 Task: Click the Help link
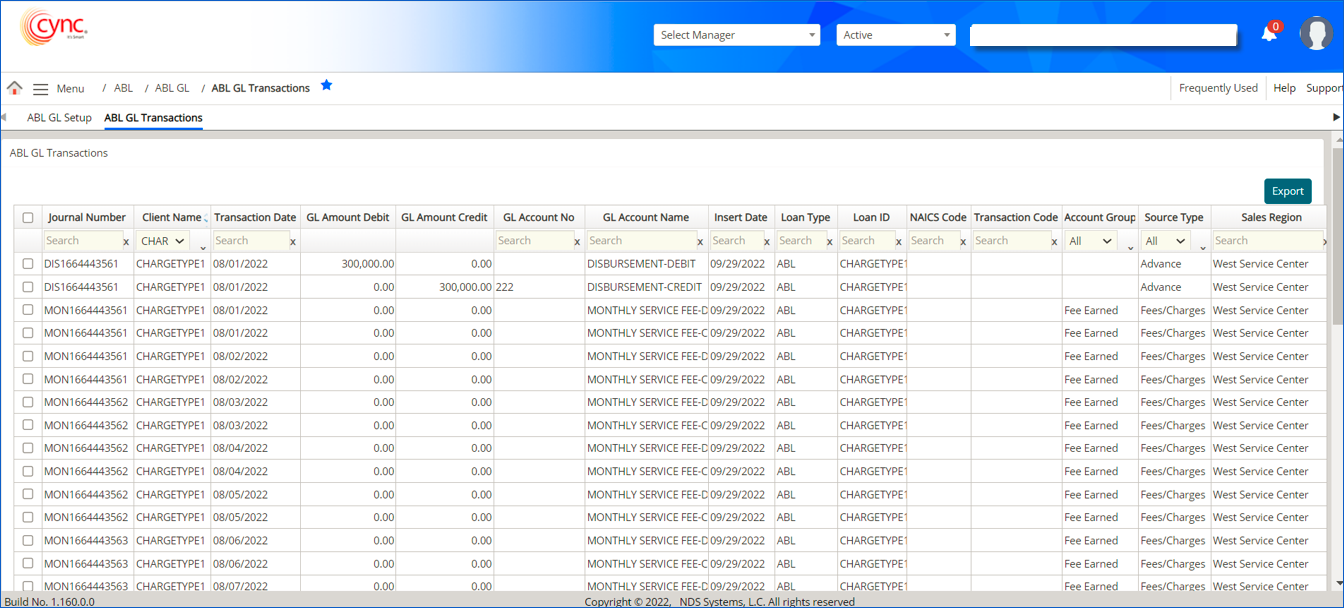[1284, 88]
